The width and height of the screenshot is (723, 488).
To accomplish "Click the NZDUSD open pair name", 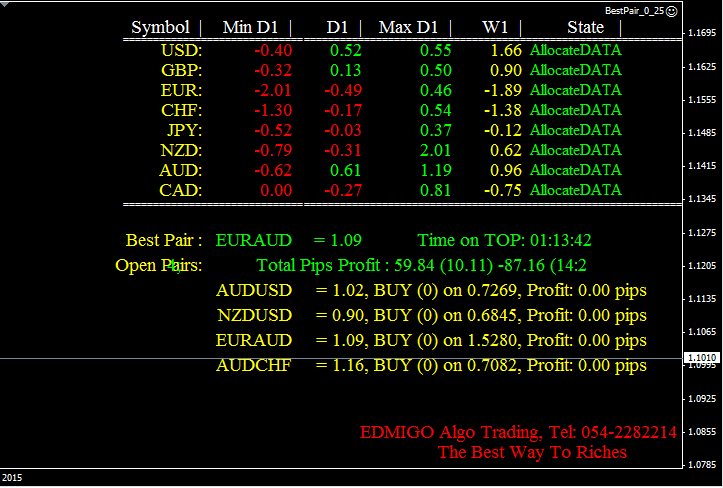I will (x=255, y=315).
